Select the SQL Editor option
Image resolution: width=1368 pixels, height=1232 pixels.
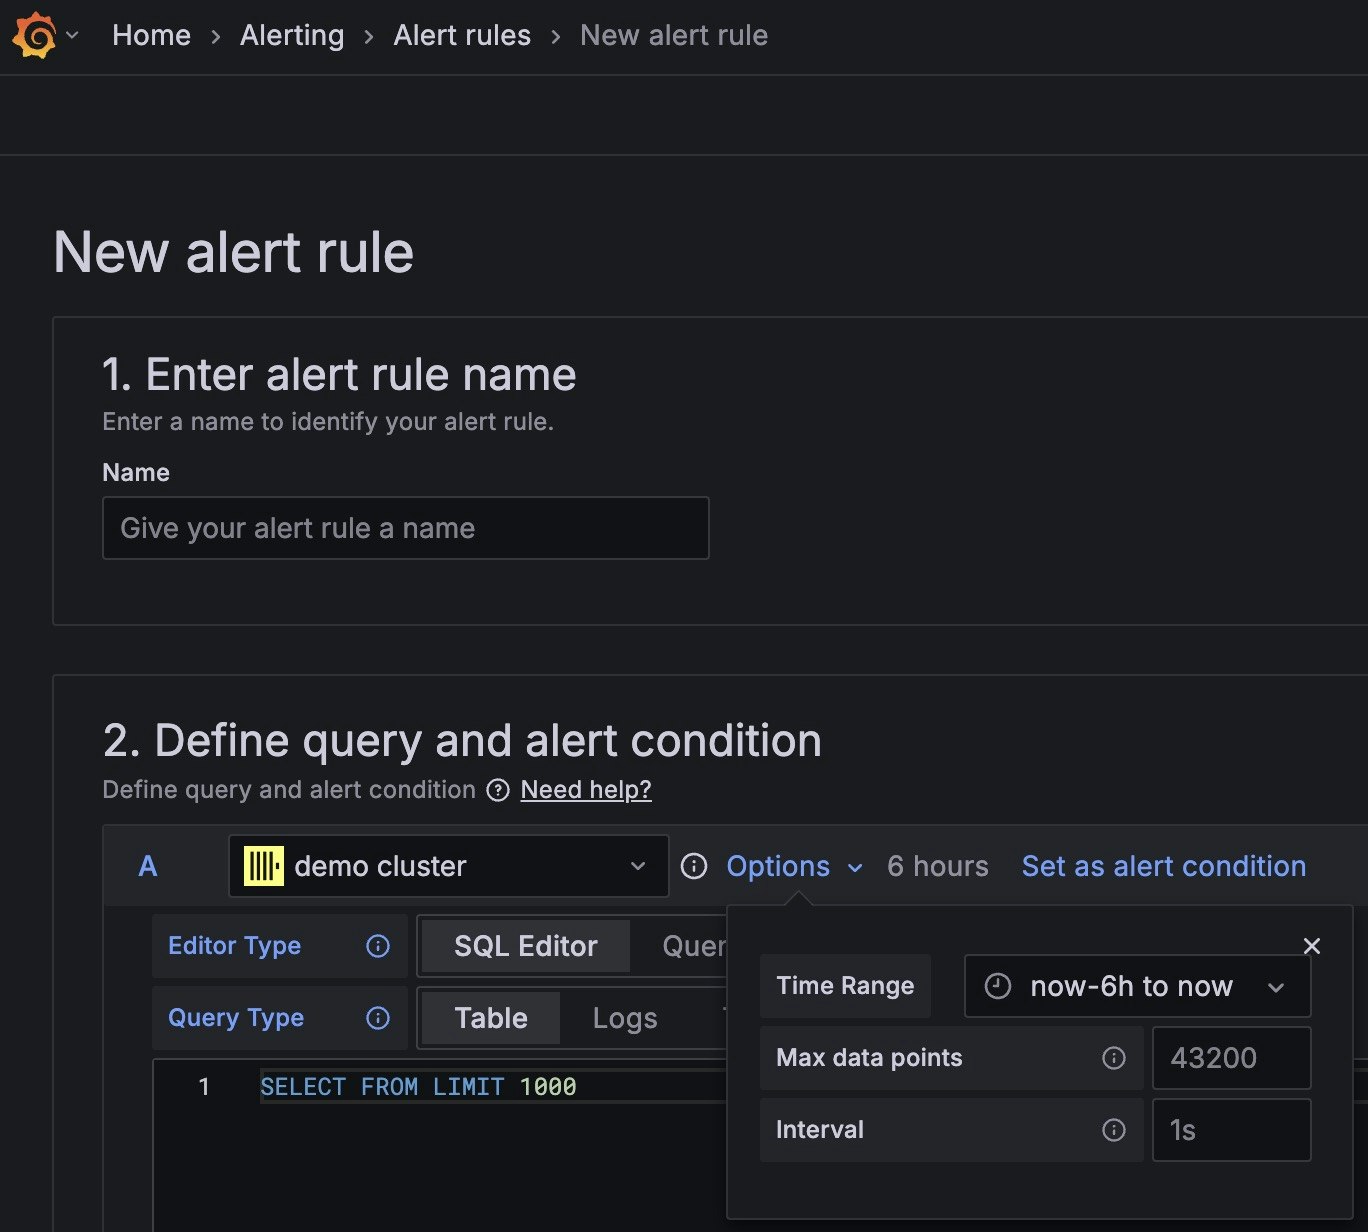pyautogui.click(x=526, y=946)
